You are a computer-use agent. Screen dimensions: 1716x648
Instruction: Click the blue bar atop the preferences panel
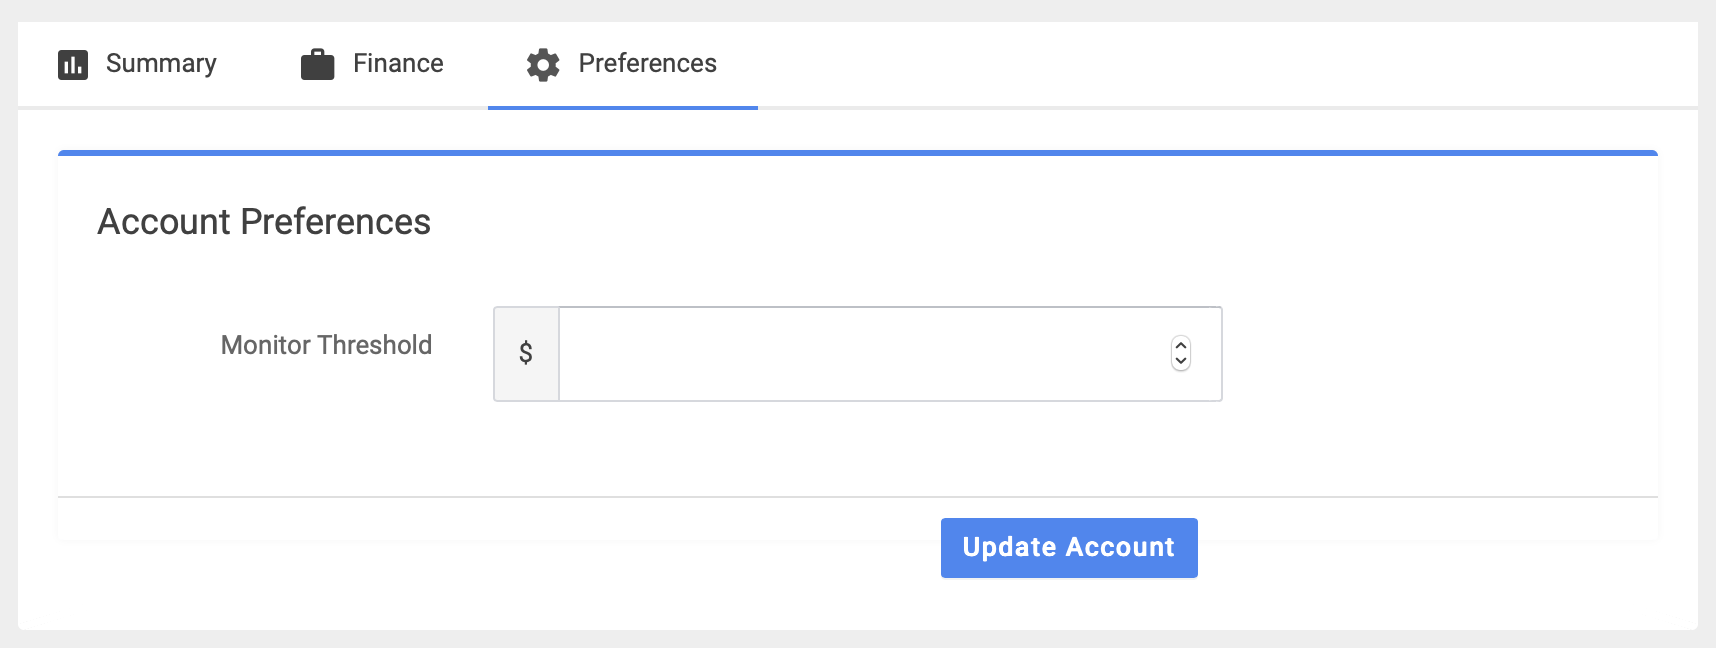tap(857, 153)
